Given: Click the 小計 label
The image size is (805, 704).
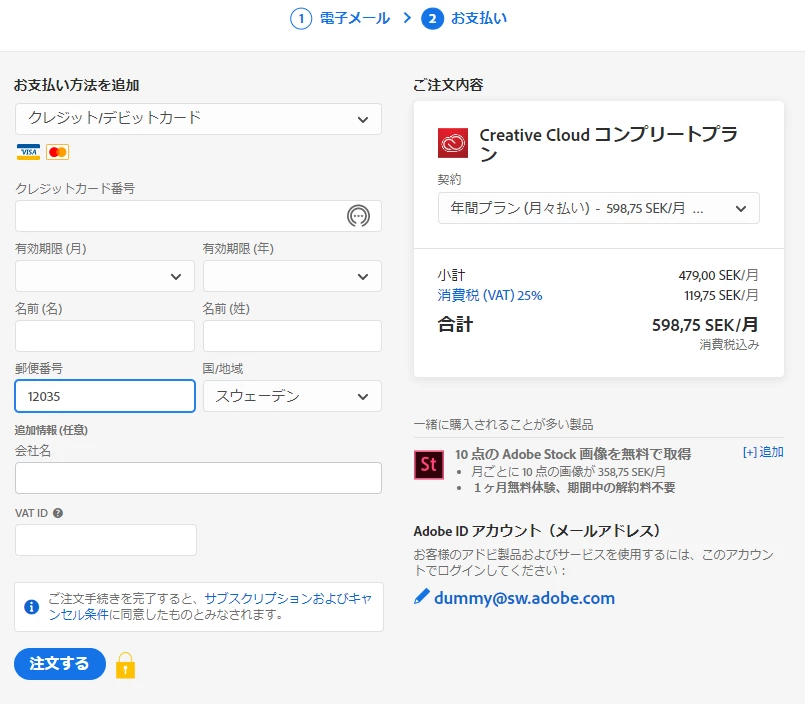Looking at the screenshot, I should tap(451, 275).
